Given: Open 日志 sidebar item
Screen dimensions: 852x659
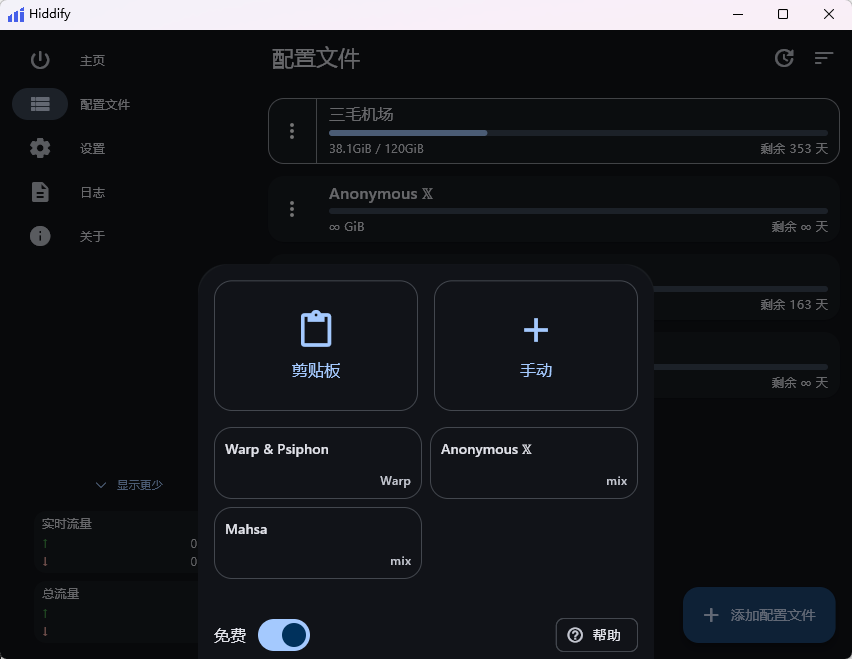Looking at the screenshot, I should (x=92, y=192).
